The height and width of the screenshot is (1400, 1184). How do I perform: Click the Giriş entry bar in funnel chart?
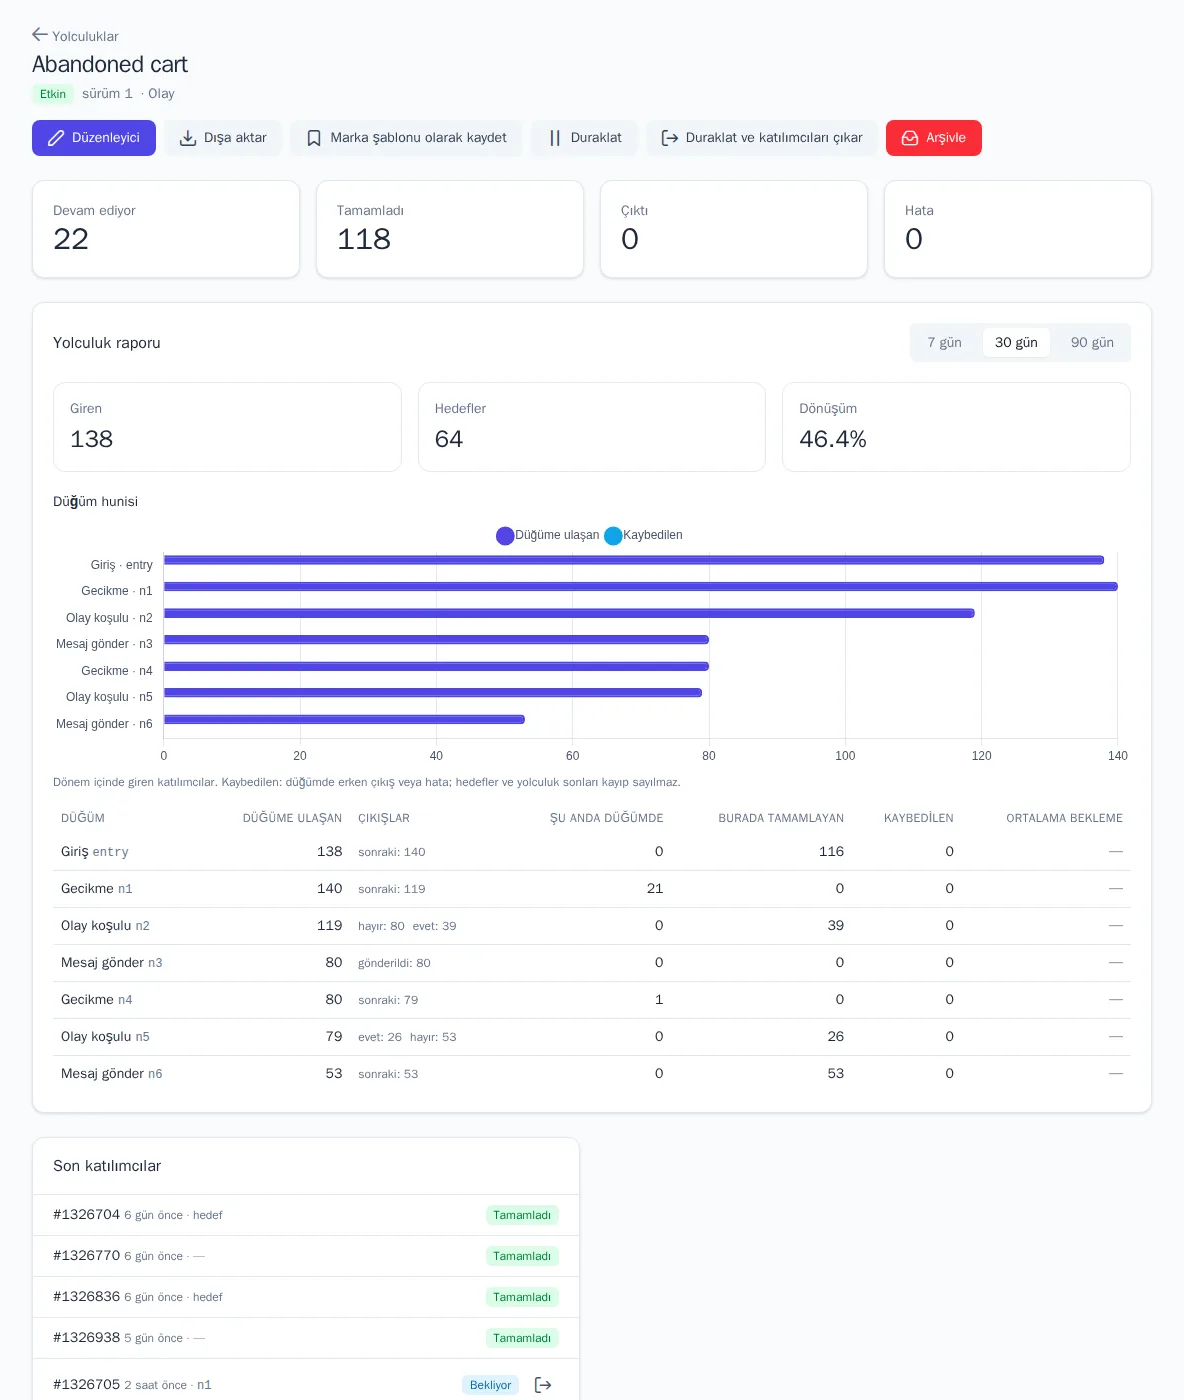point(634,560)
